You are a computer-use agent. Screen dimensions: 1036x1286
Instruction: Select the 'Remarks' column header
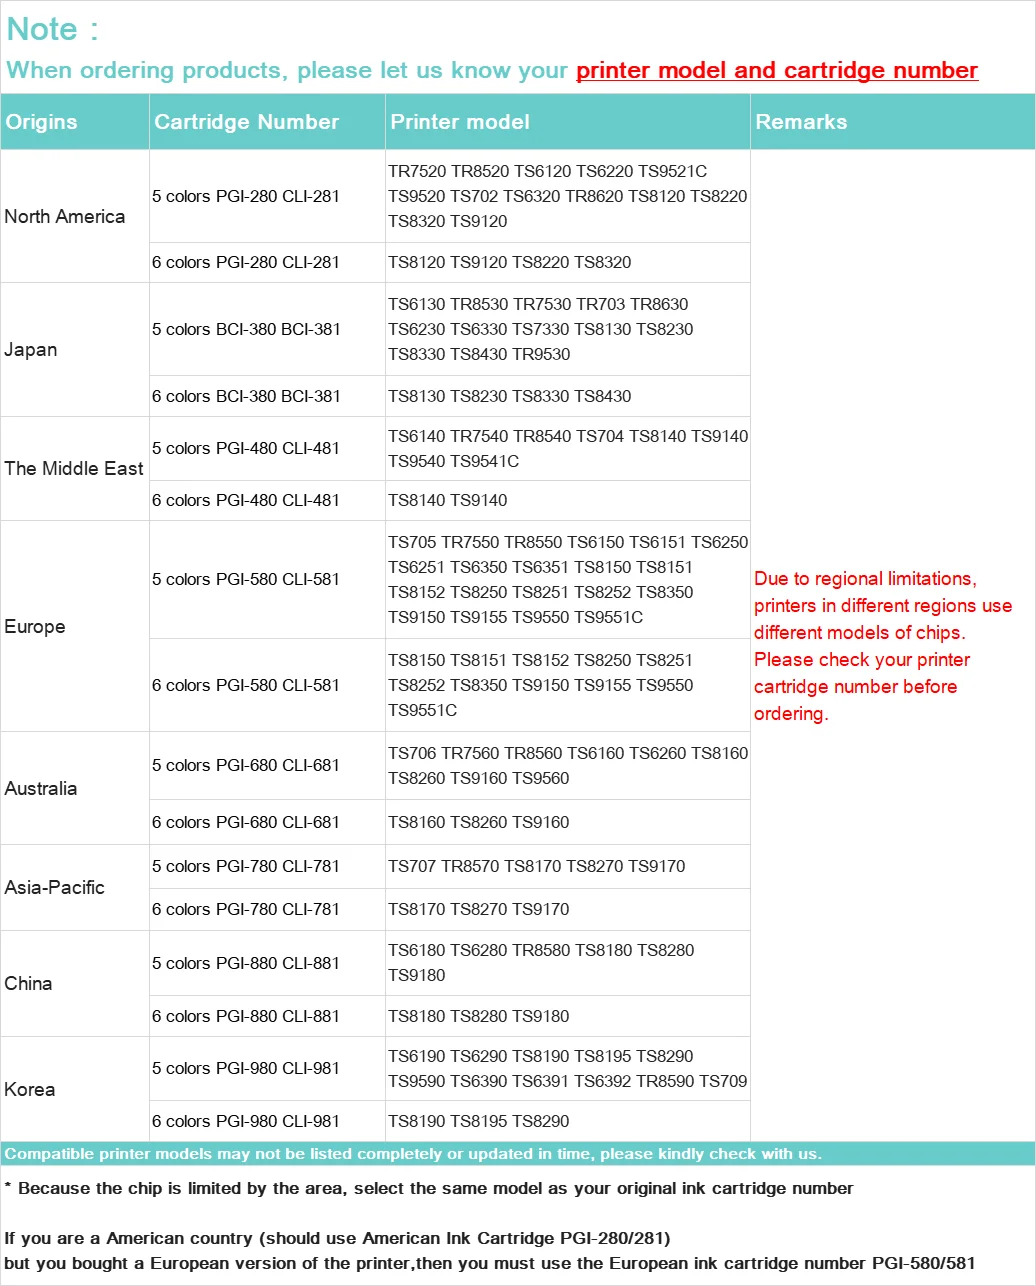(x=893, y=122)
